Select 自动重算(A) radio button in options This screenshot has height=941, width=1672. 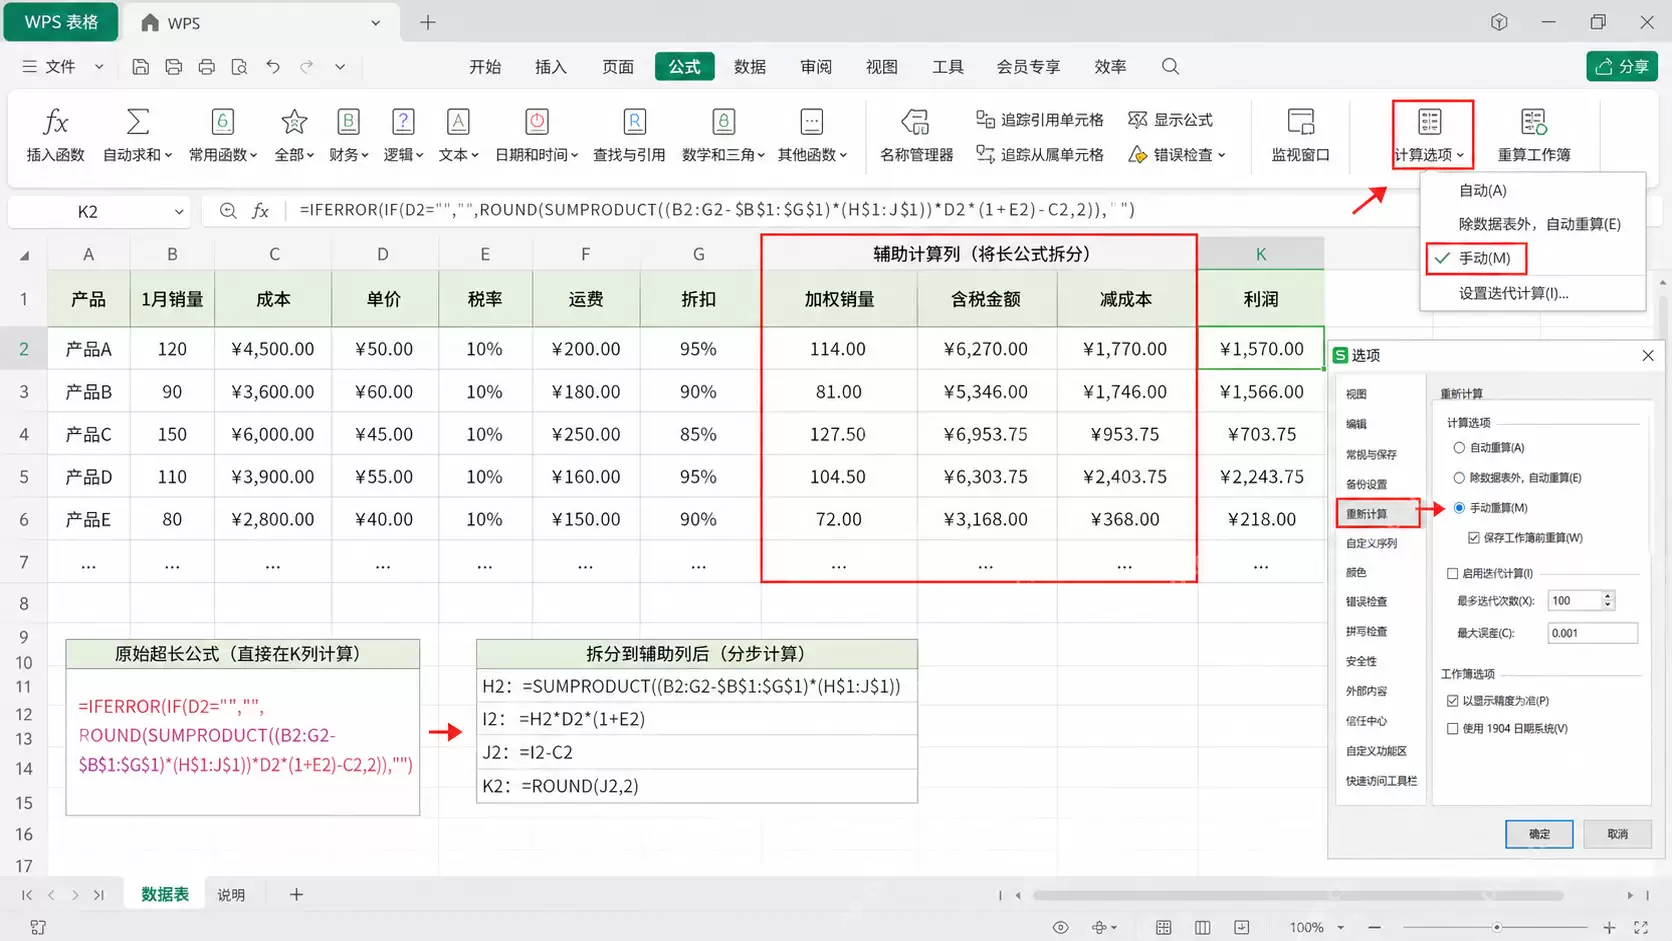(x=1459, y=448)
